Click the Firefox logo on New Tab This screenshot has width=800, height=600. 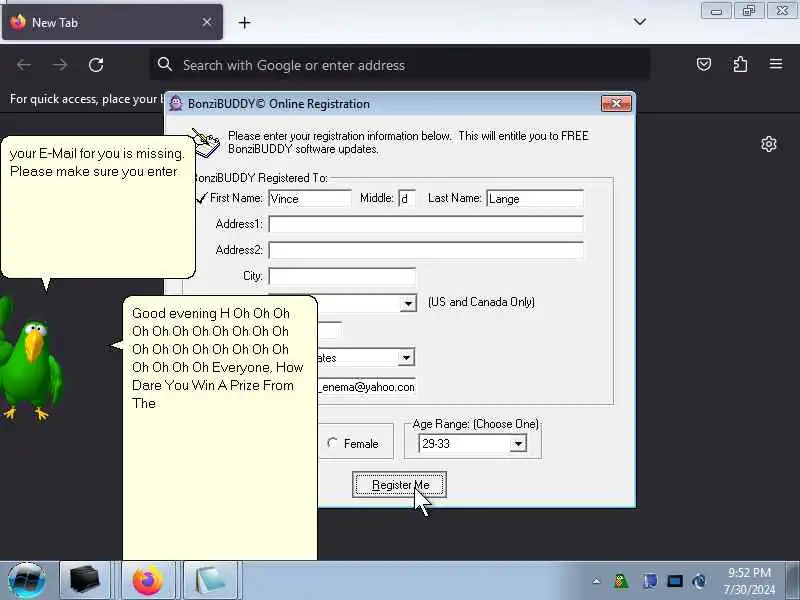(18, 22)
